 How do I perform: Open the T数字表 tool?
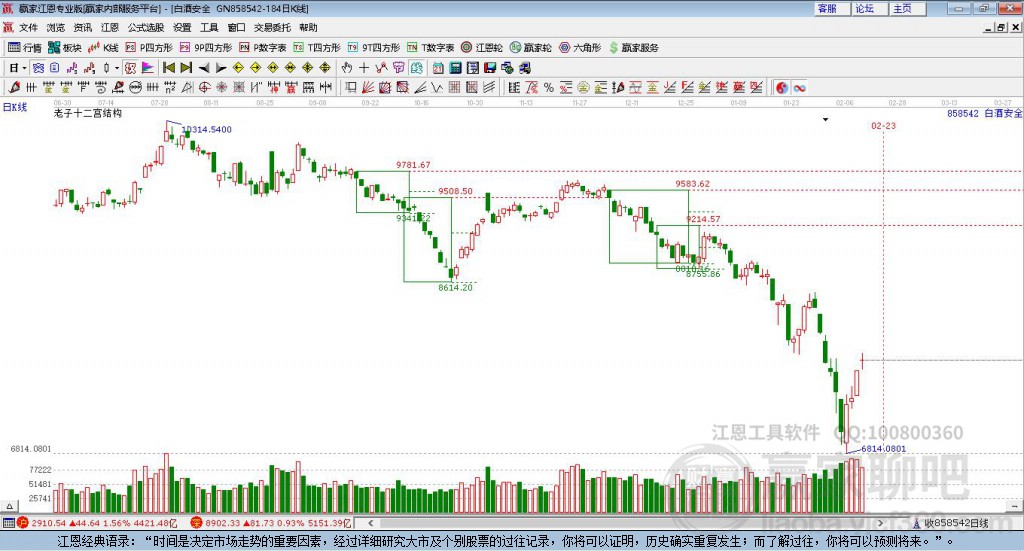coord(430,48)
